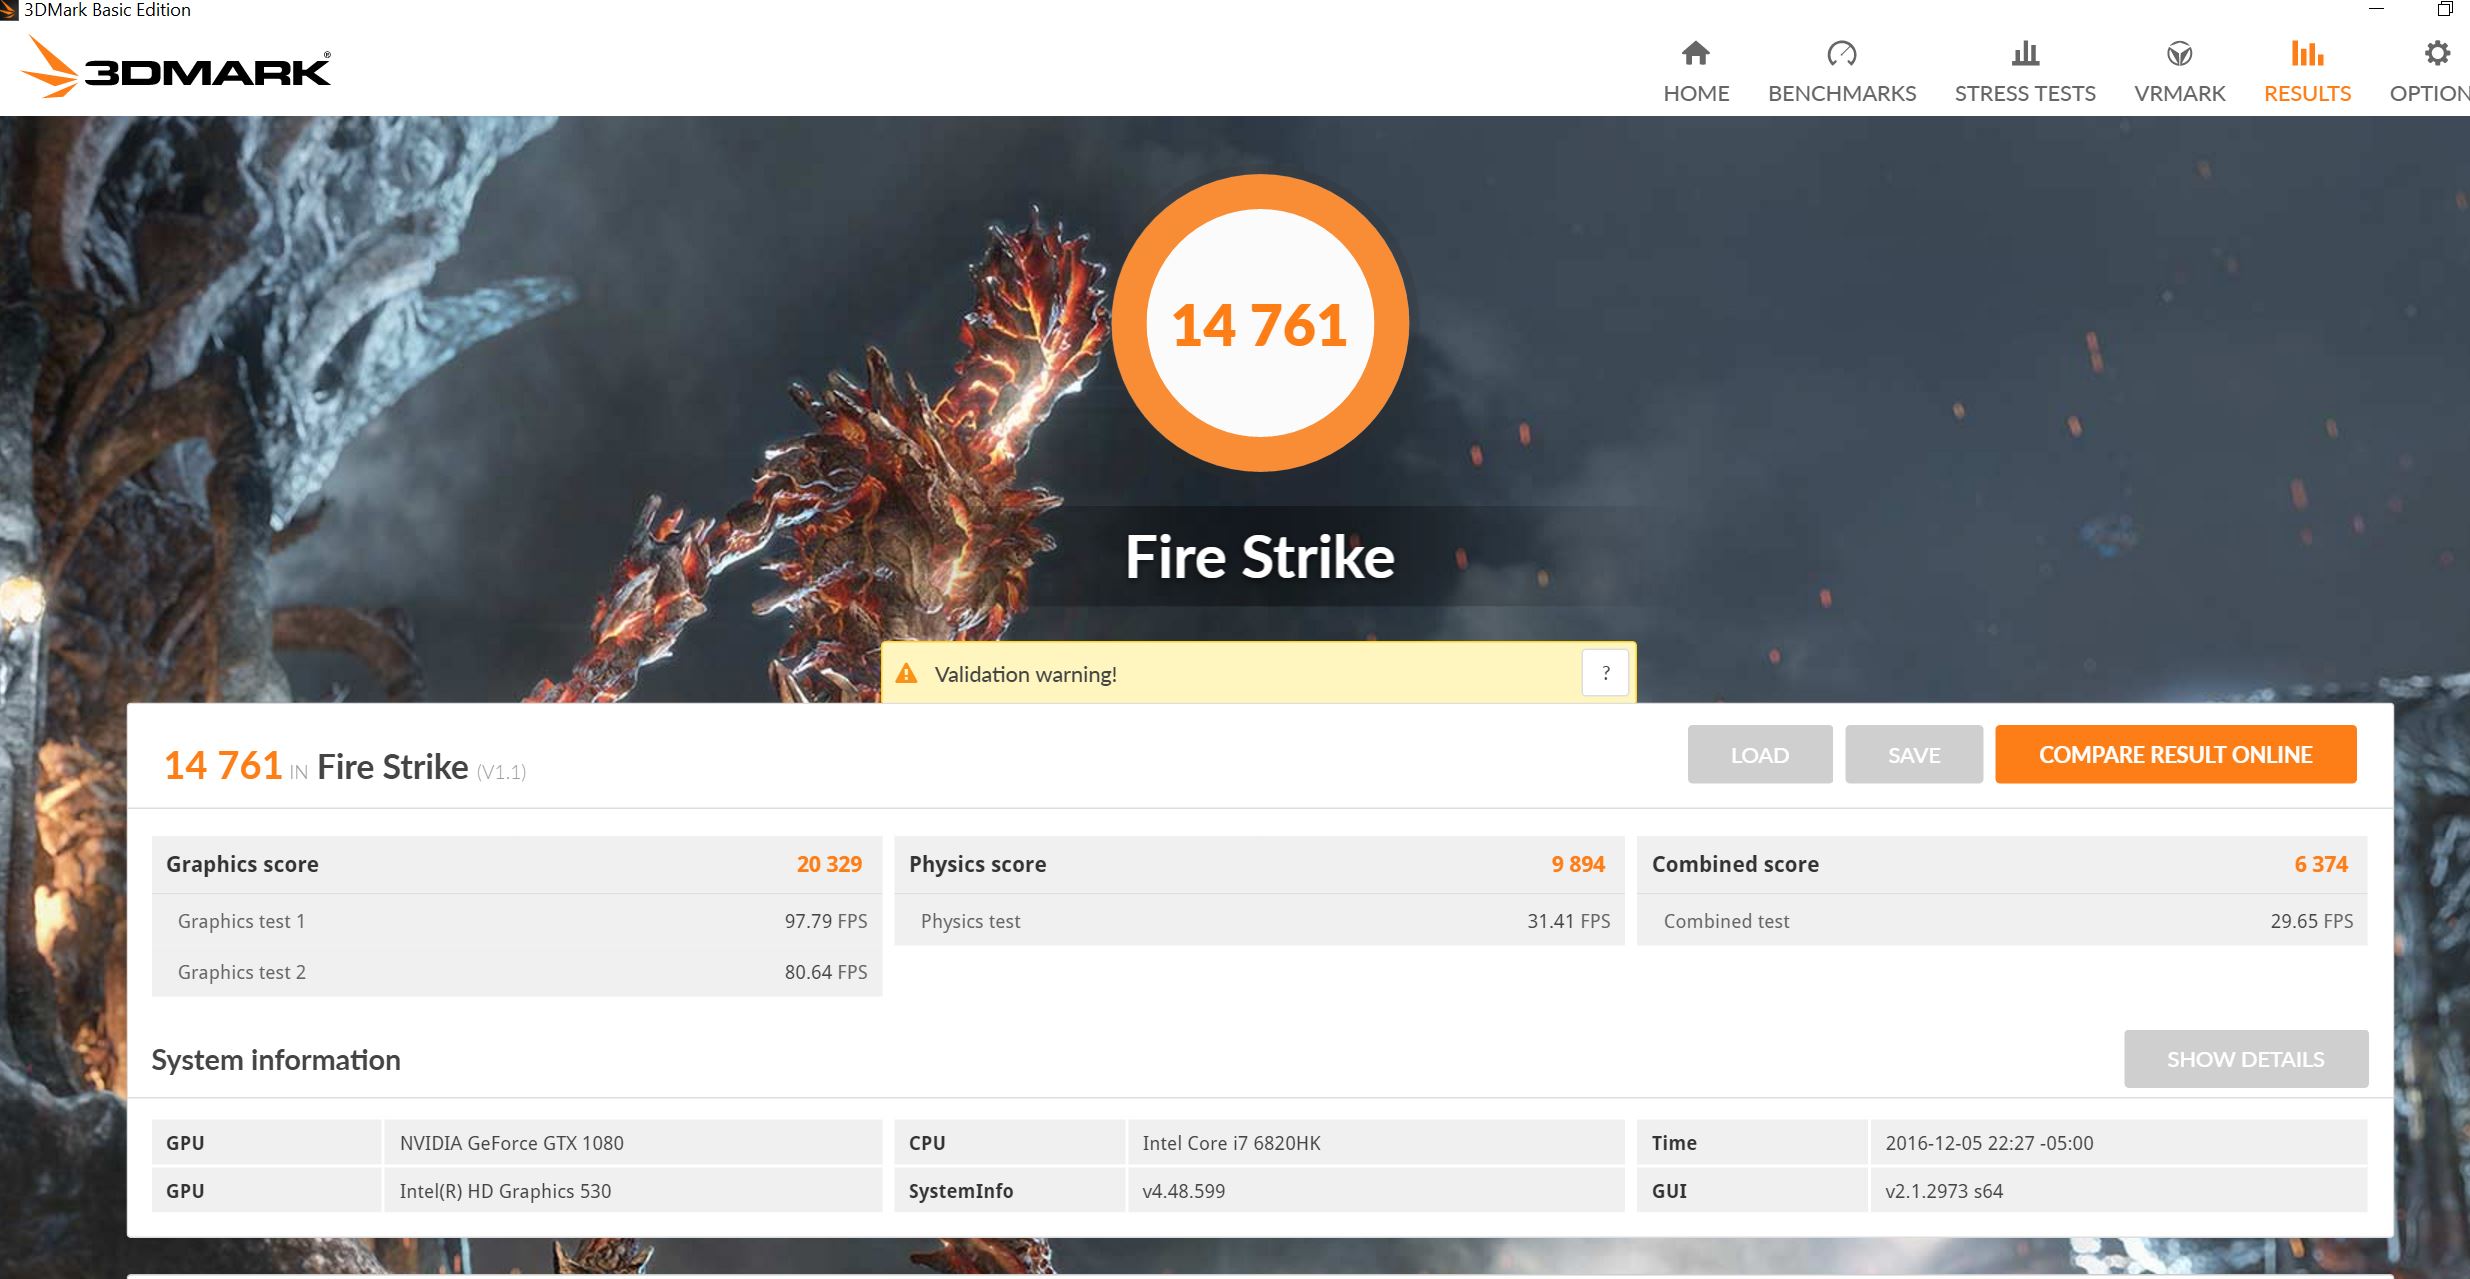This screenshot has height=1279, width=2470.
Task: Click the 14 761 in Fire Strike heading
Action: coord(345,766)
